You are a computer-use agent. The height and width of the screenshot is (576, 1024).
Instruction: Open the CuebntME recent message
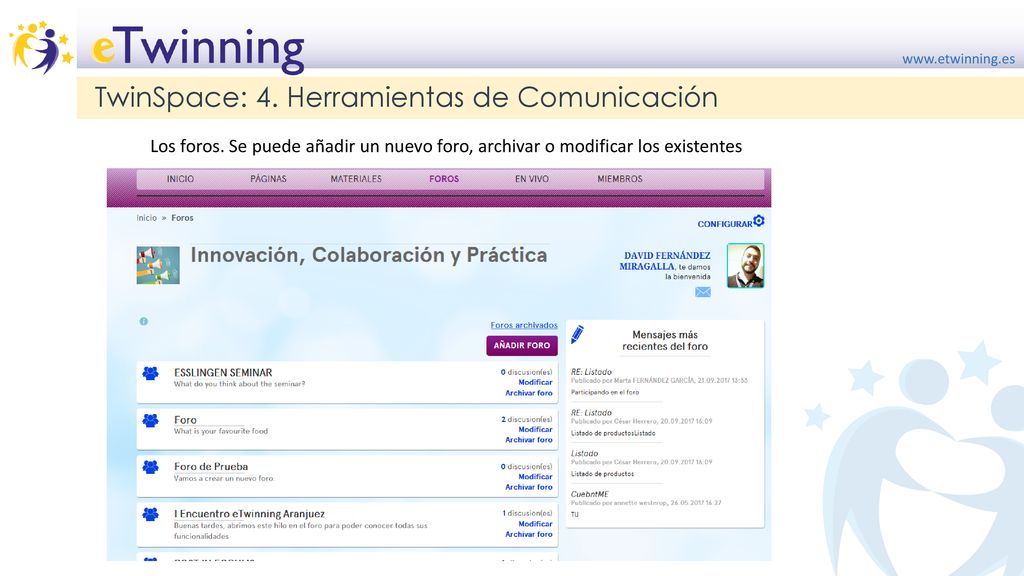point(590,494)
